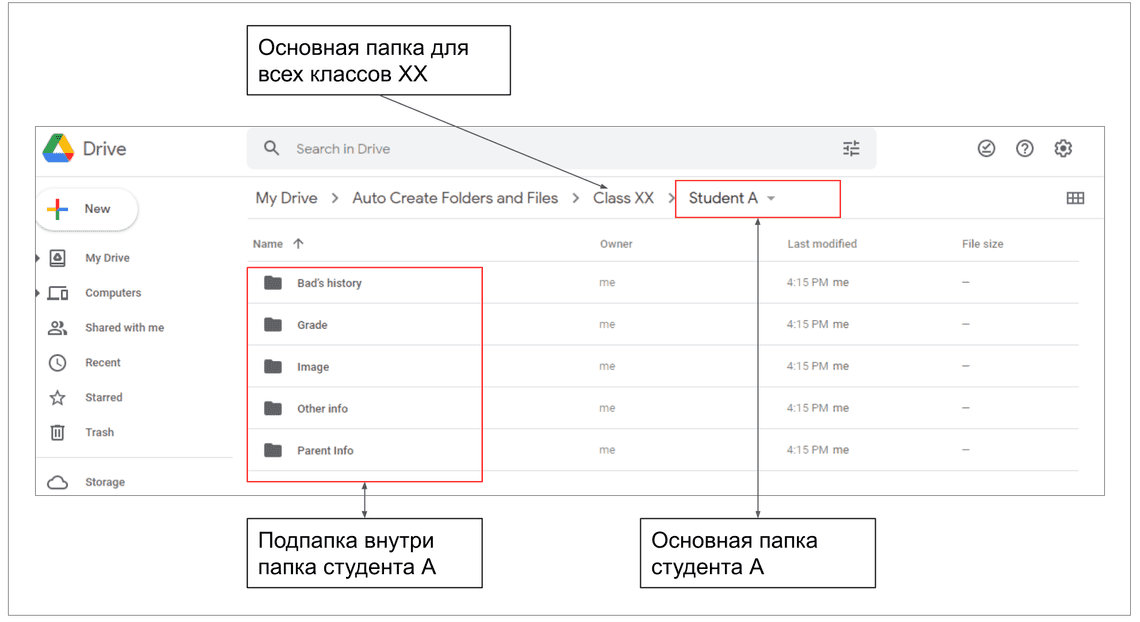Navigate to Auto Create Folders and Files breadcrumb
This screenshot has height=622, width=1140.
(455, 198)
